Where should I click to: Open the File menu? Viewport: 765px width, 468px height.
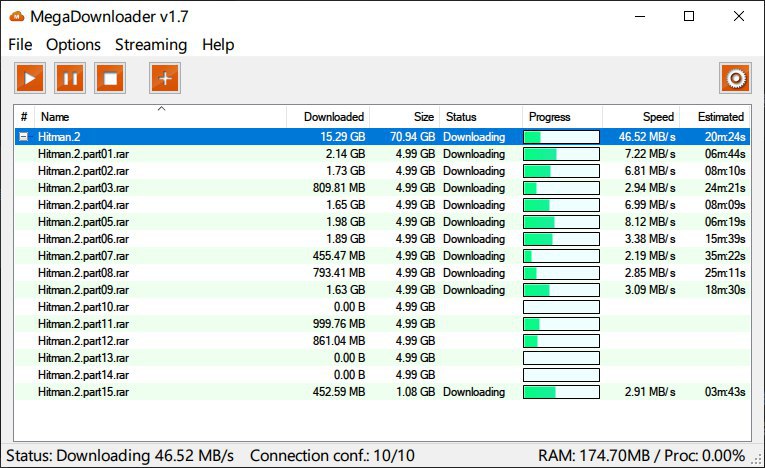click(x=20, y=45)
